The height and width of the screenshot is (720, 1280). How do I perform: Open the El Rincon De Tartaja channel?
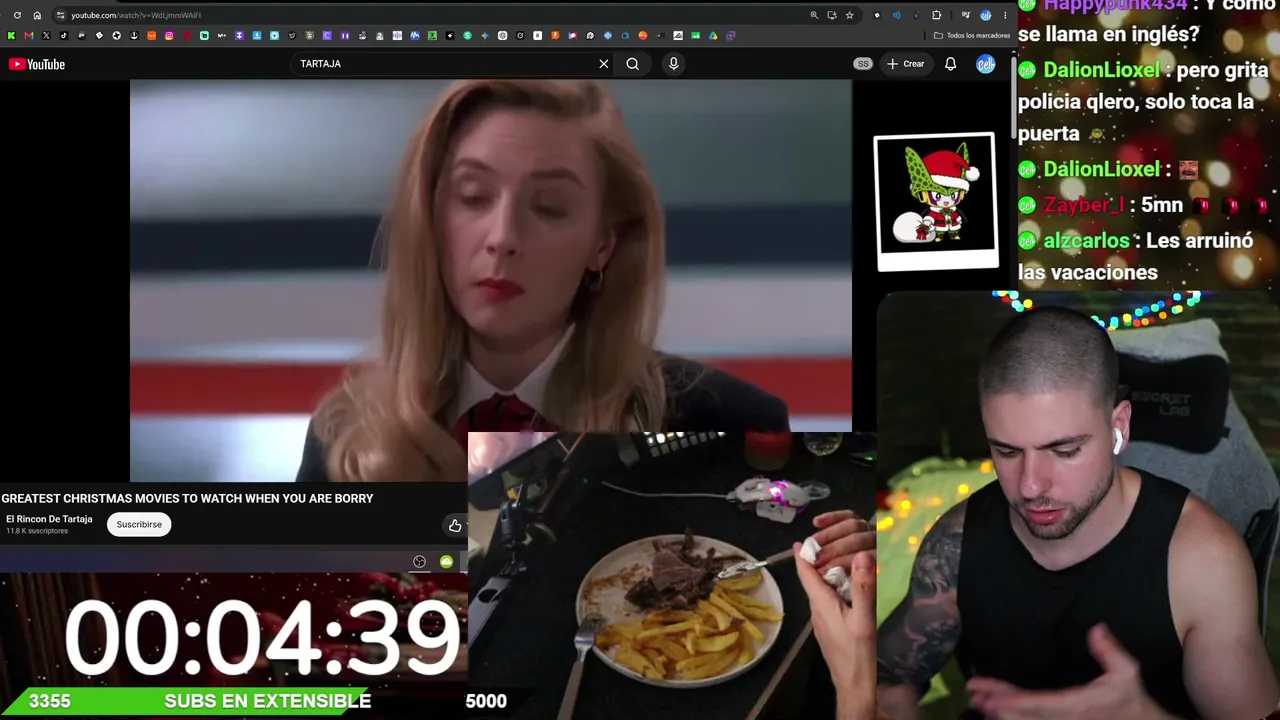point(49,519)
